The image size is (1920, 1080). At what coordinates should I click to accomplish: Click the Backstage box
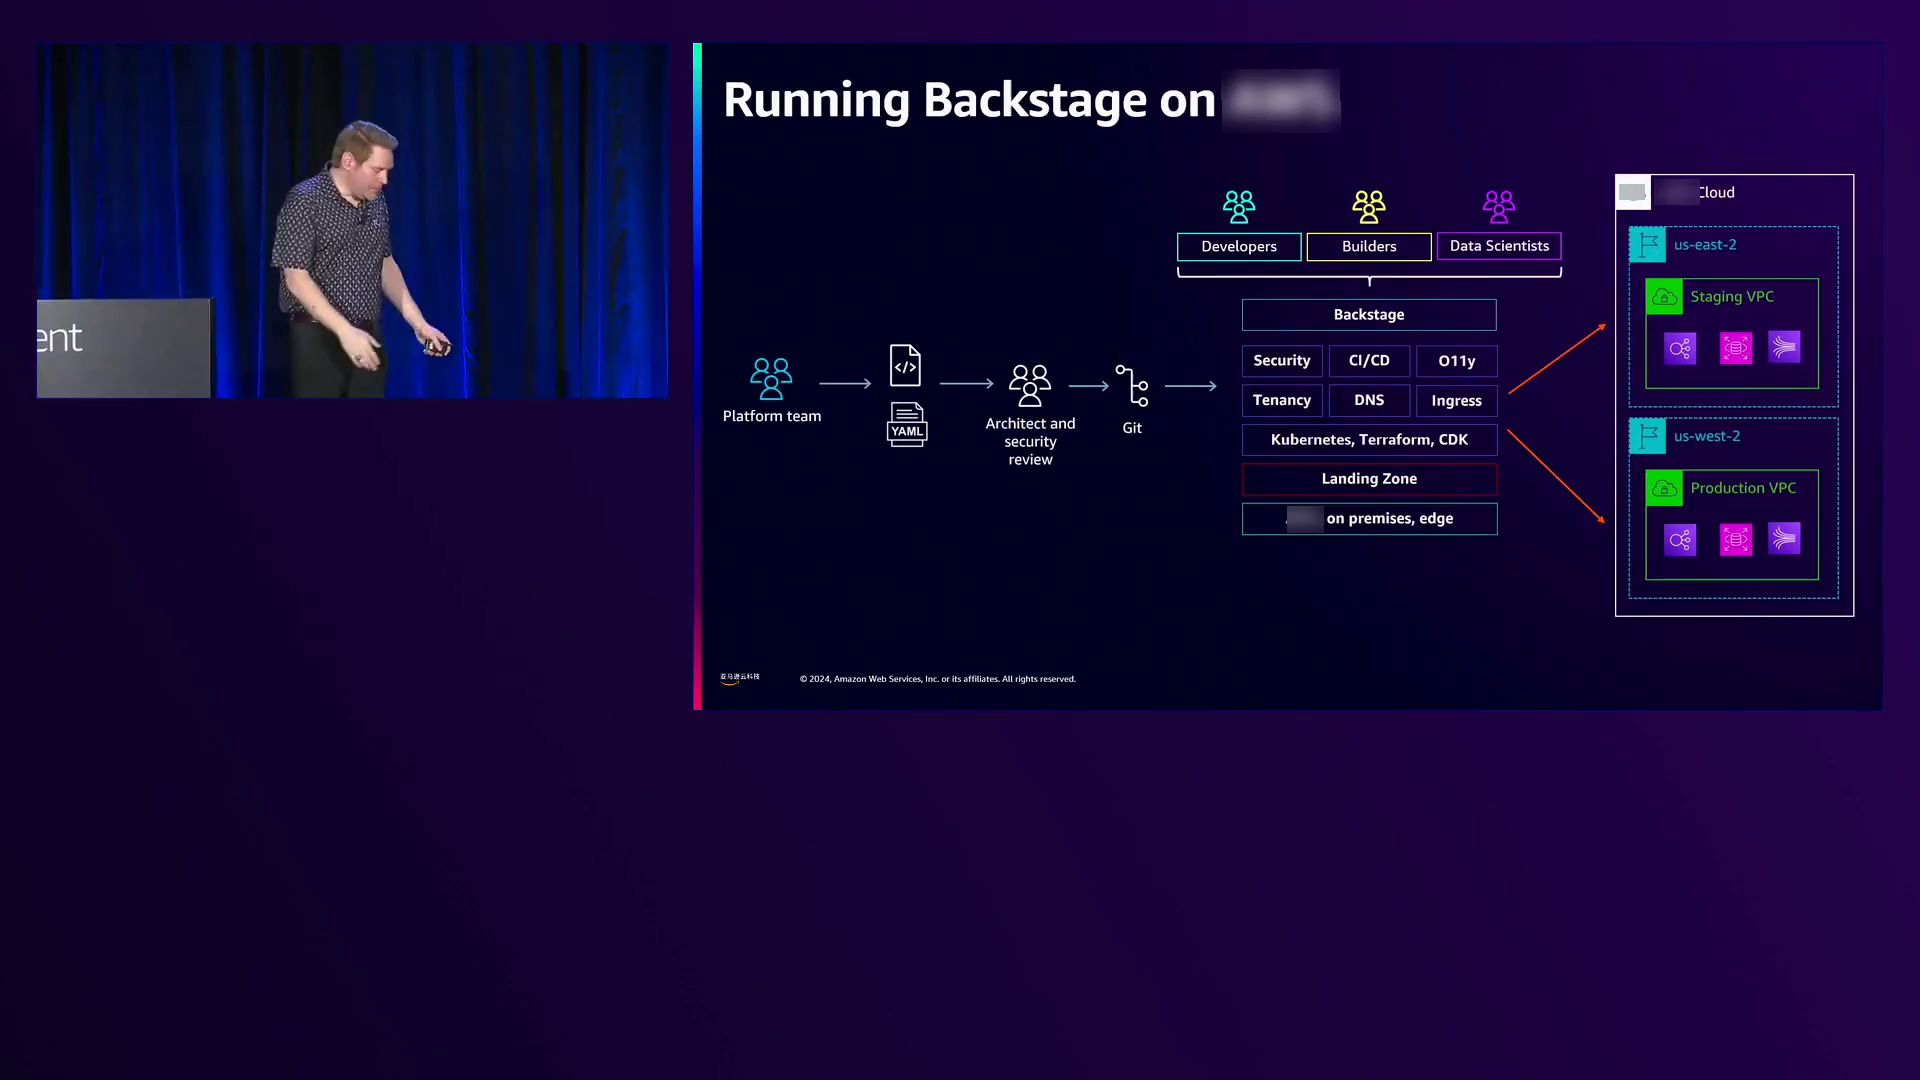coord(1369,315)
